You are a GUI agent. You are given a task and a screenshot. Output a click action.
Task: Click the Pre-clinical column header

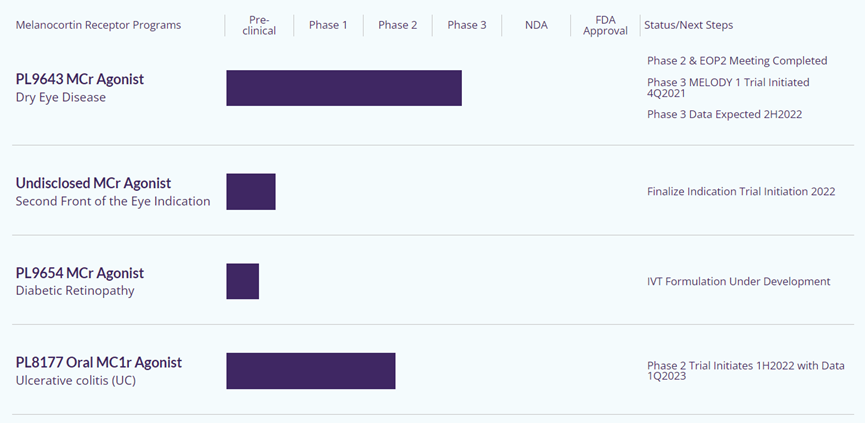click(x=259, y=25)
